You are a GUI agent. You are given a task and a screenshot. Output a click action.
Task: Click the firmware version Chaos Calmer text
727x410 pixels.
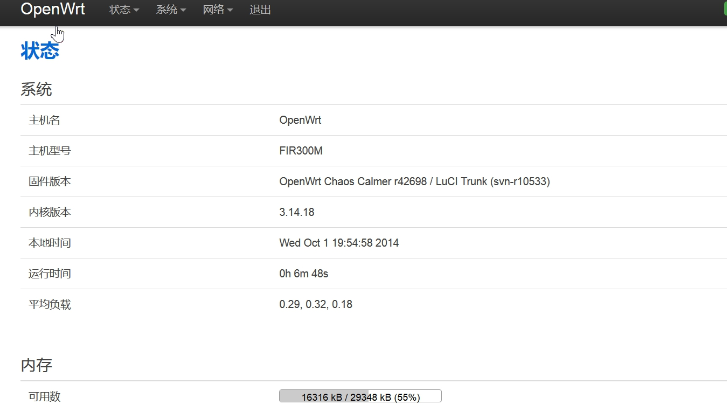[414, 182]
